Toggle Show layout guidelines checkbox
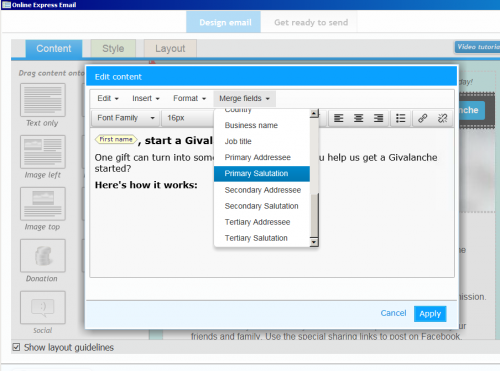 tap(16, 347)
